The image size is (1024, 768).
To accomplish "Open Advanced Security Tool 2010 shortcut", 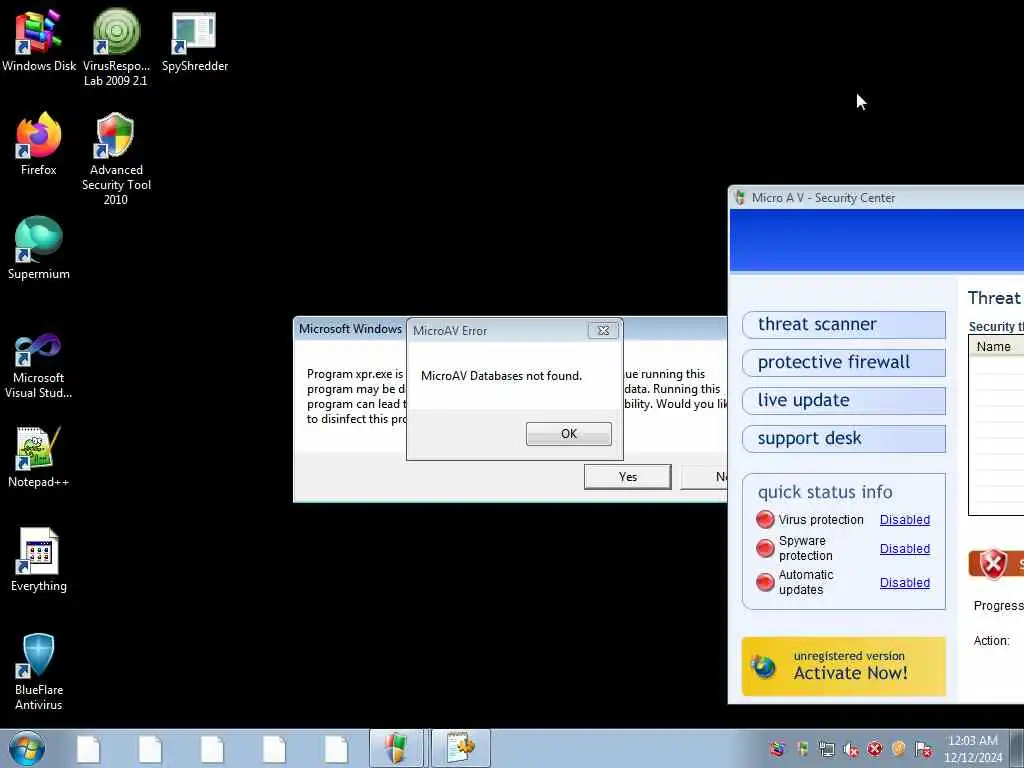I will pyautogui.click(x=116, y=158).
